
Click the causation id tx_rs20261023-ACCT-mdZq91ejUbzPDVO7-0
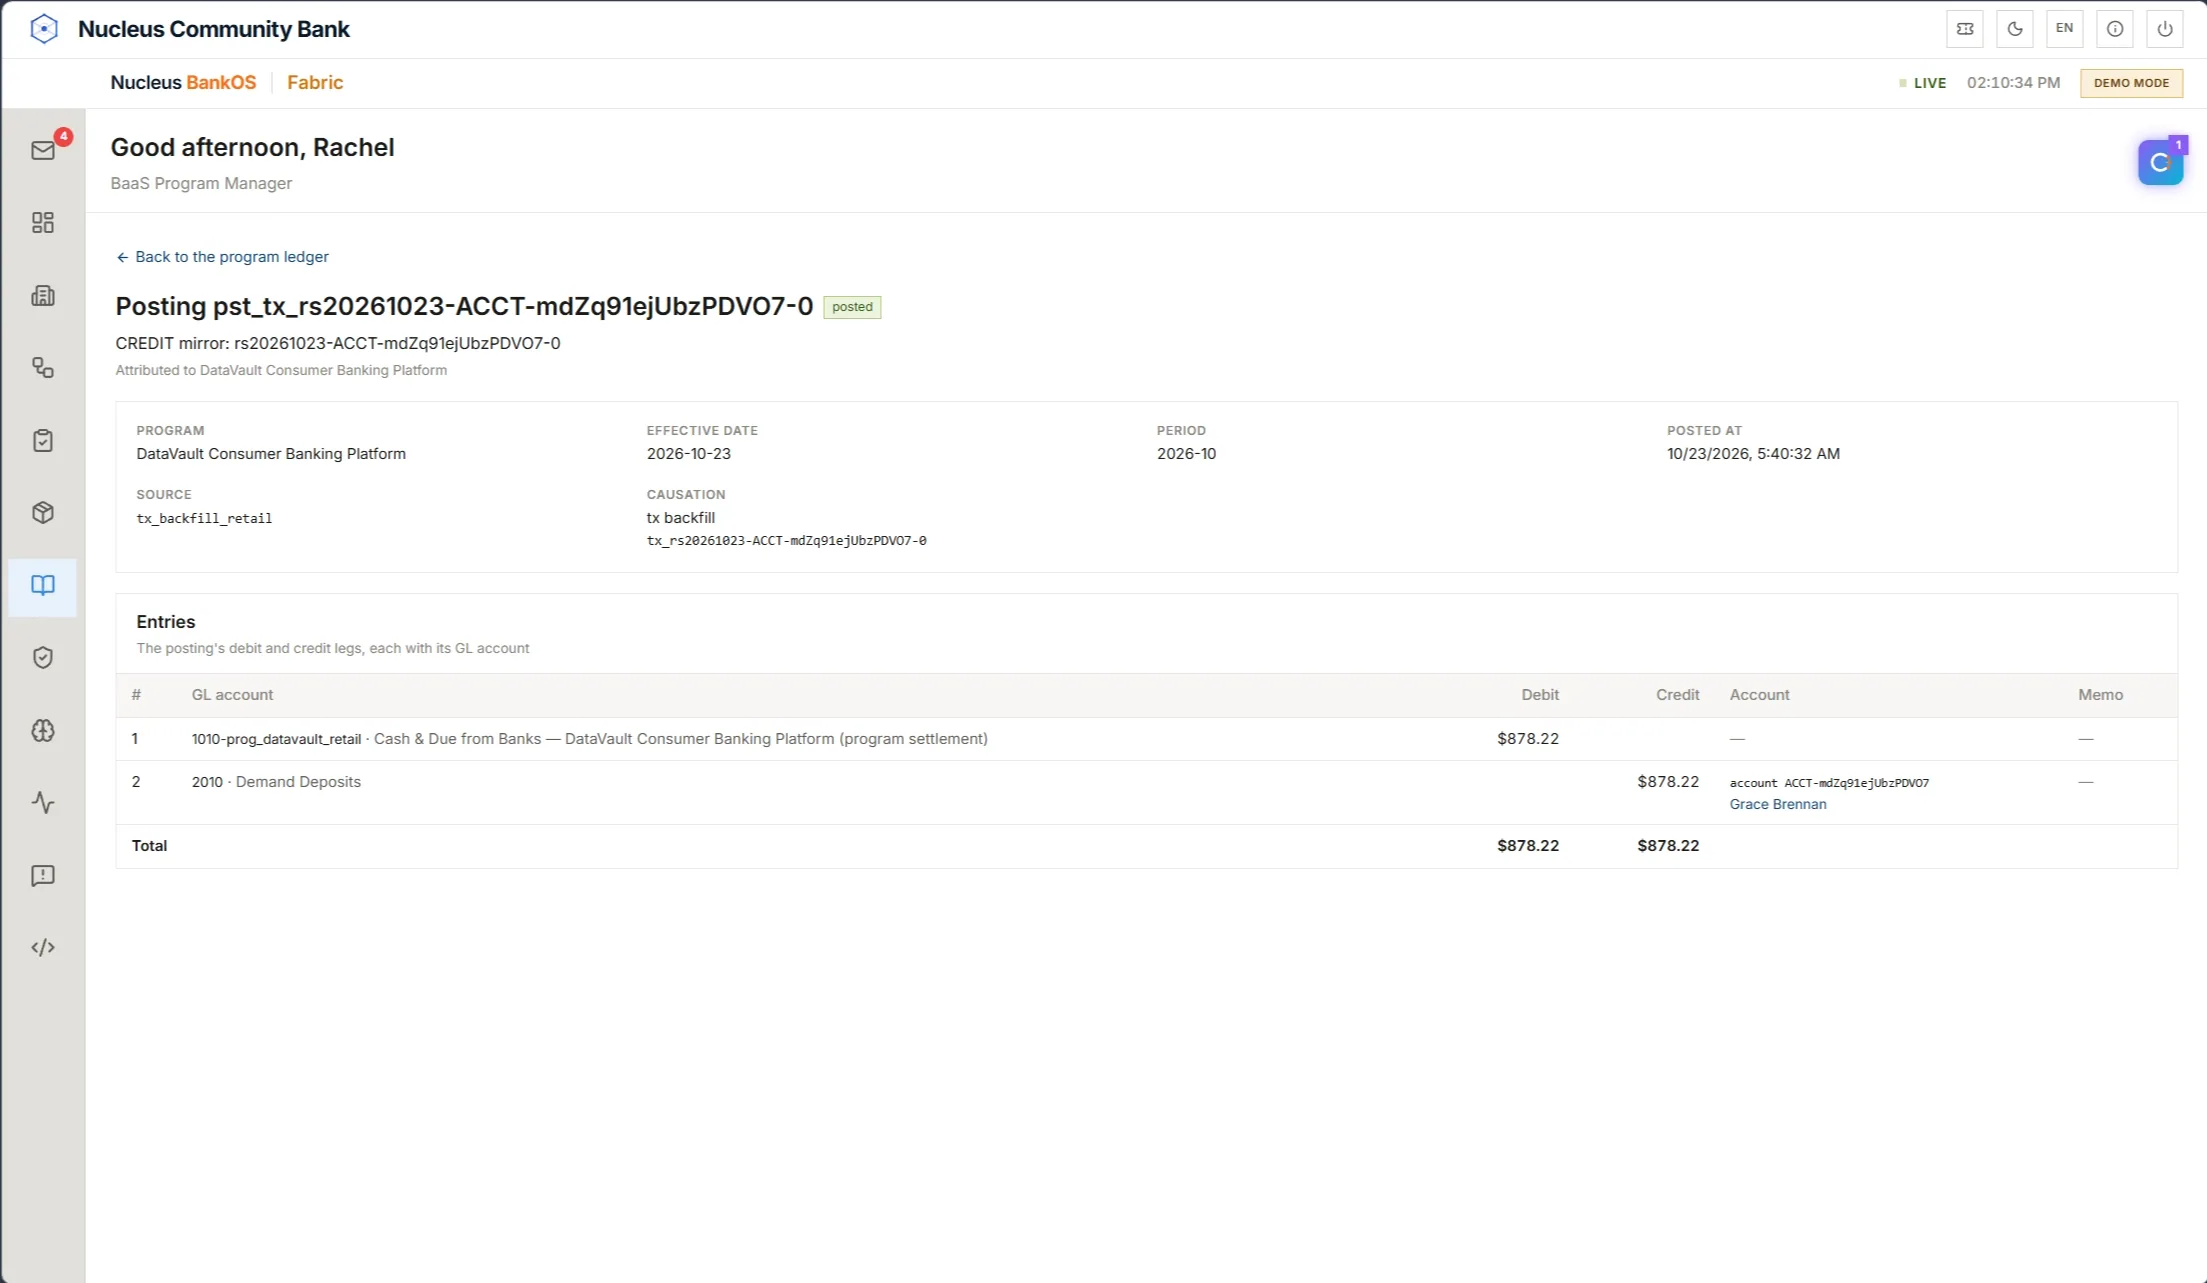[x=786, y=541]
